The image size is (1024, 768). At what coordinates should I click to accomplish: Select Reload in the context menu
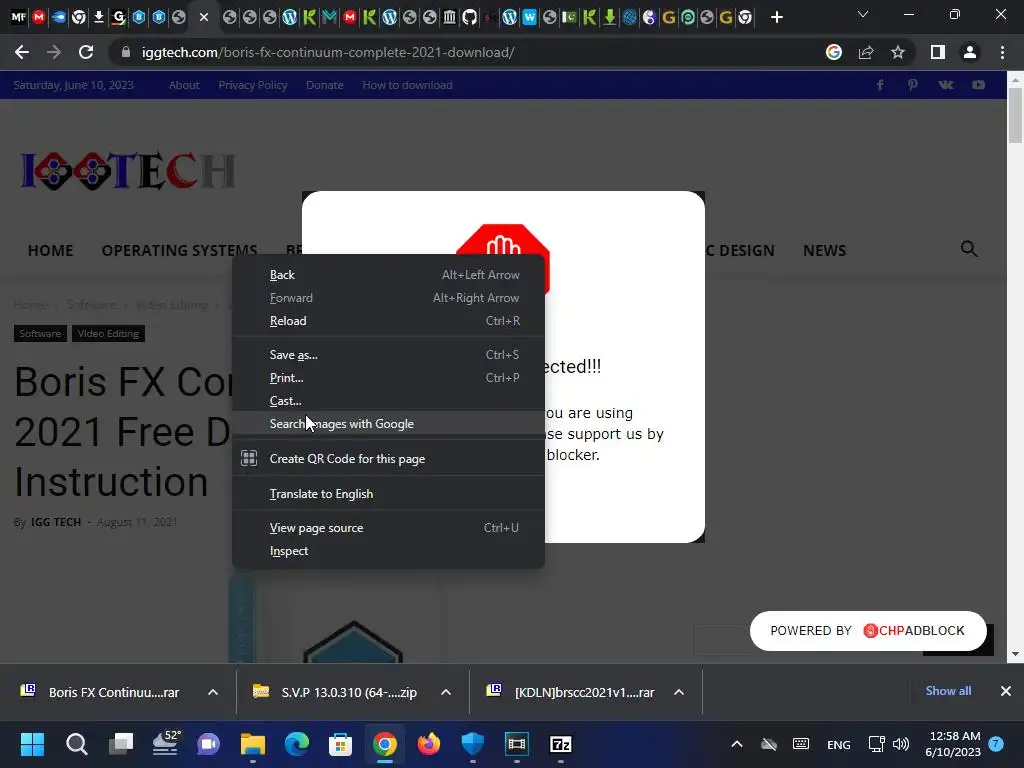(x=389, y=321)
